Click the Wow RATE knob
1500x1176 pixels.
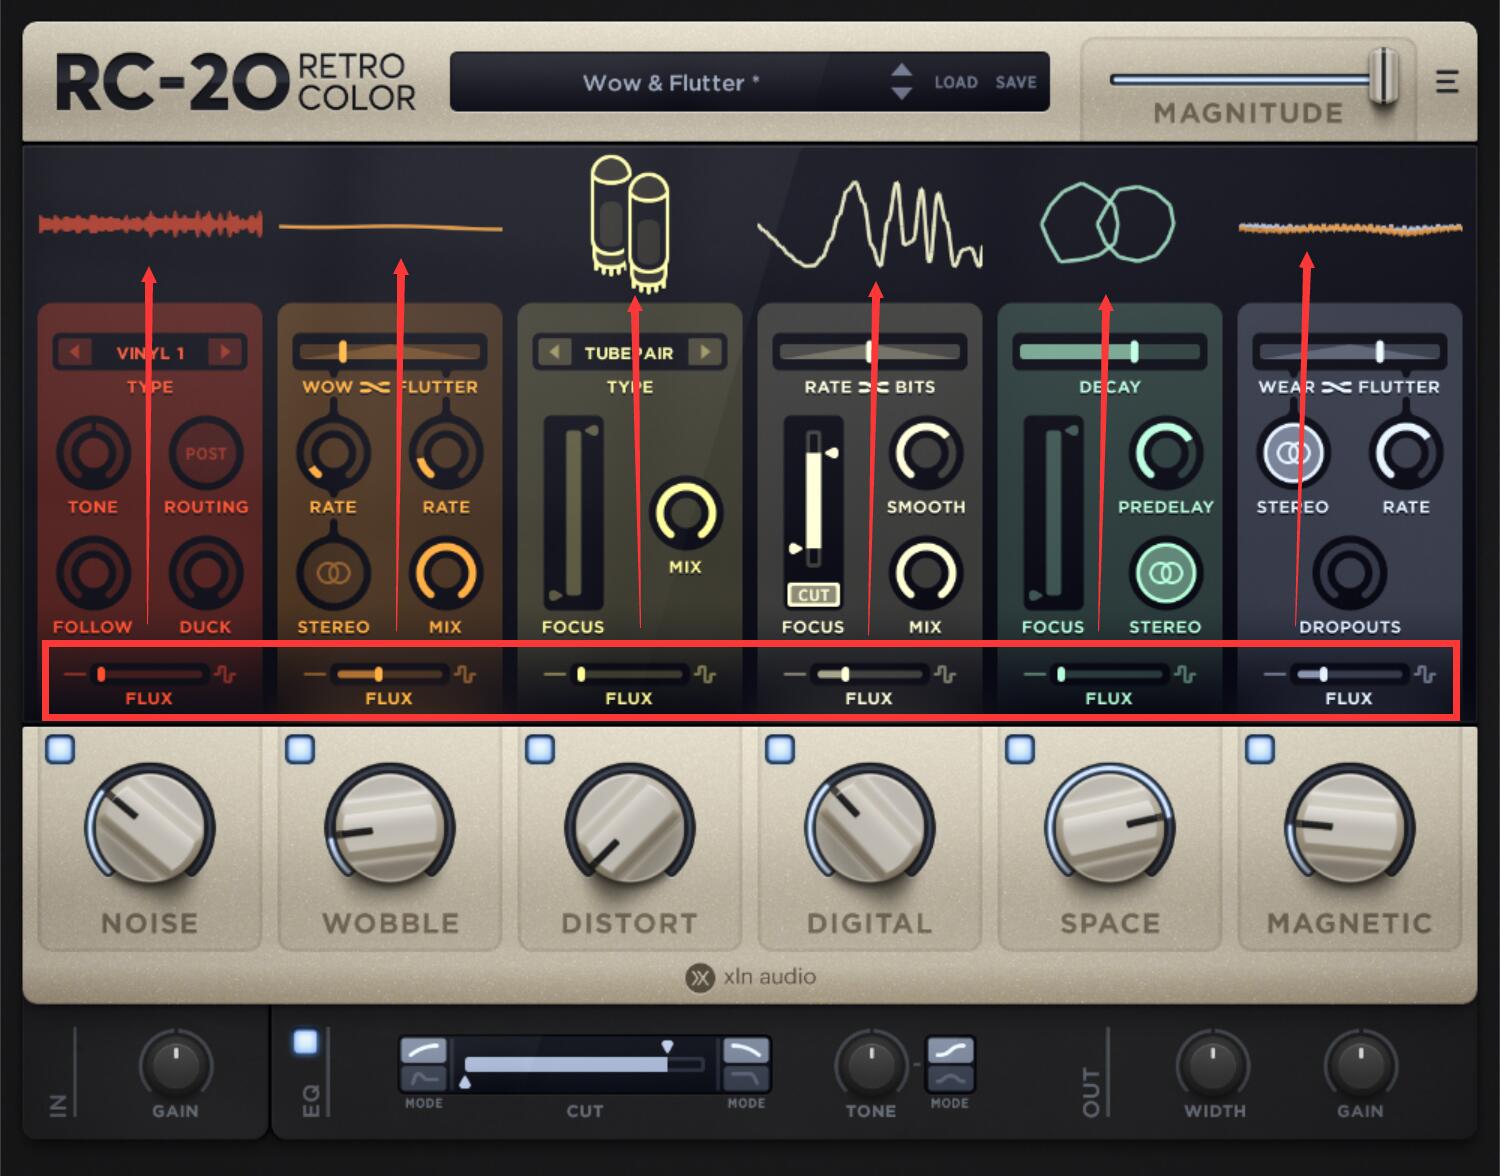pos(333,454)
